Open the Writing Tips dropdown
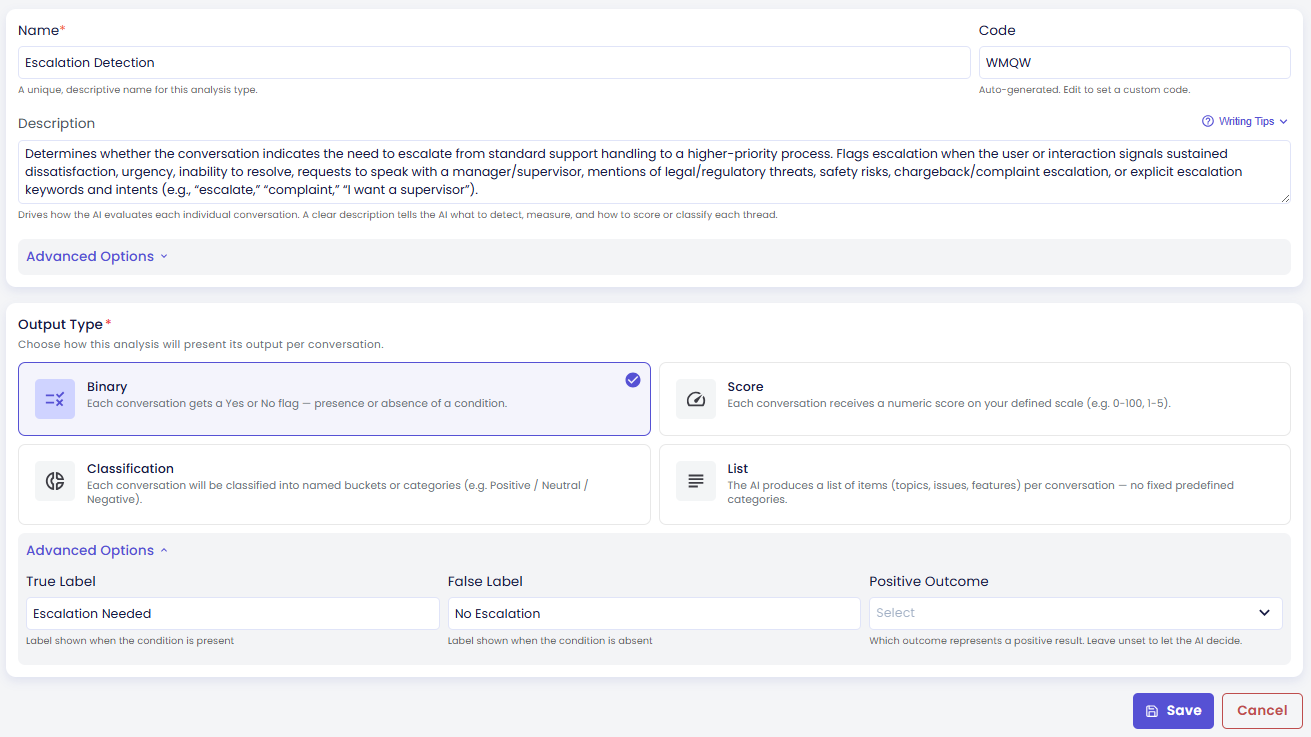Screen dimensions: 1311x737 (1245, 121)
